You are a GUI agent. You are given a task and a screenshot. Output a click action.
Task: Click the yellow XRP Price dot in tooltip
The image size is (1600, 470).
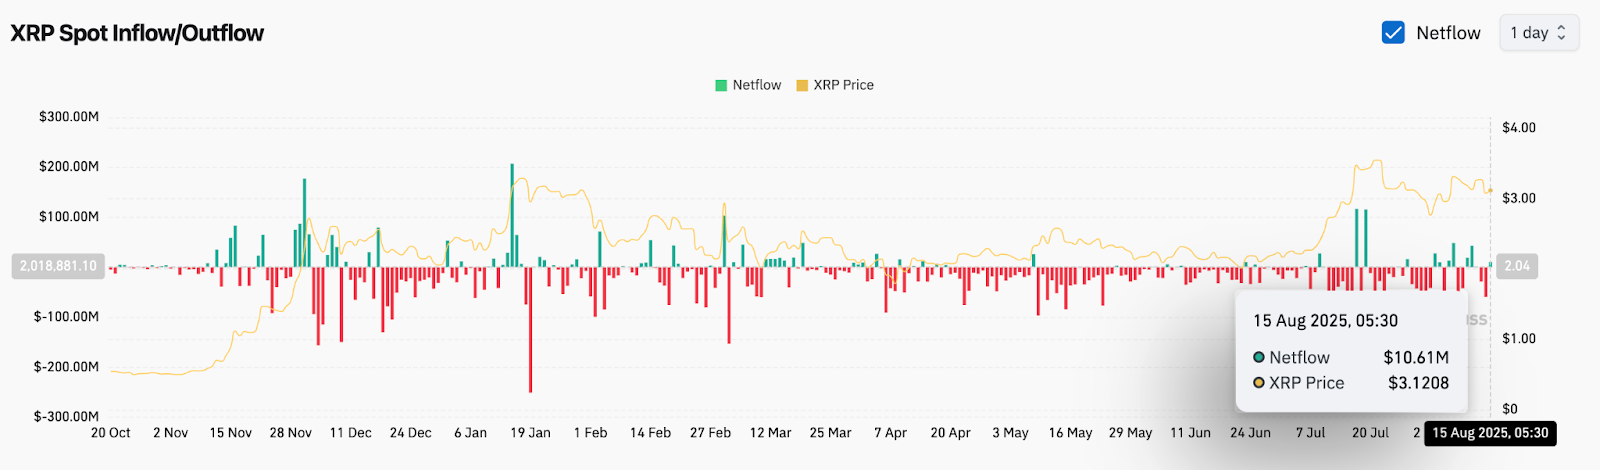(x=1259, y=383)
